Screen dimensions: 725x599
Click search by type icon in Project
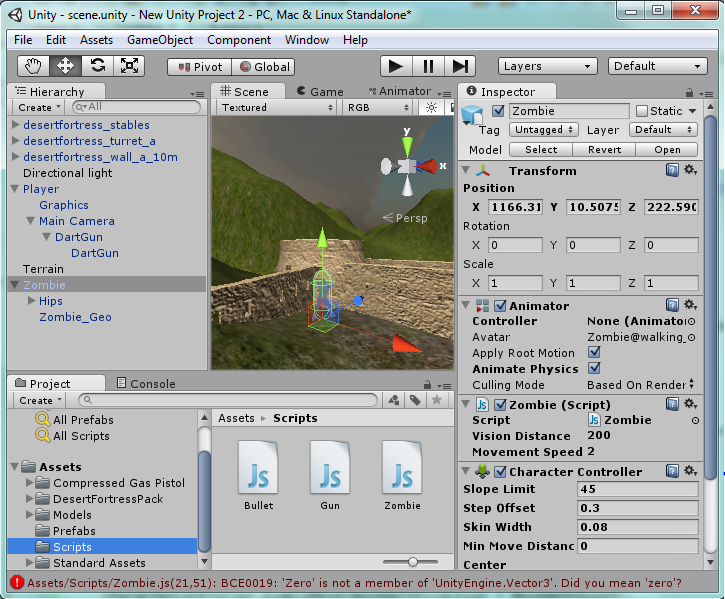(394, 400)
